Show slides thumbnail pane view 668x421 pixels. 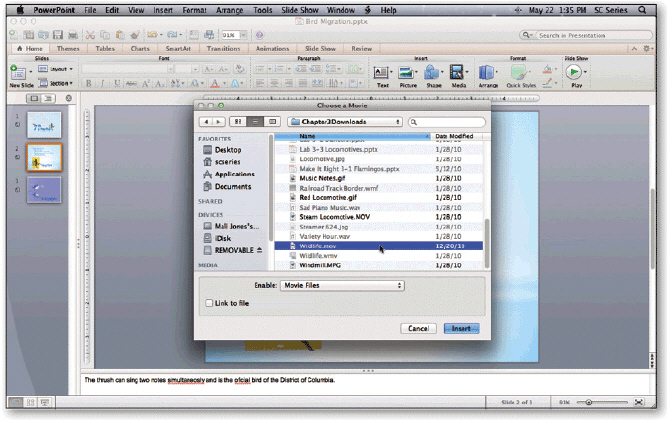(x=34, y=98)
